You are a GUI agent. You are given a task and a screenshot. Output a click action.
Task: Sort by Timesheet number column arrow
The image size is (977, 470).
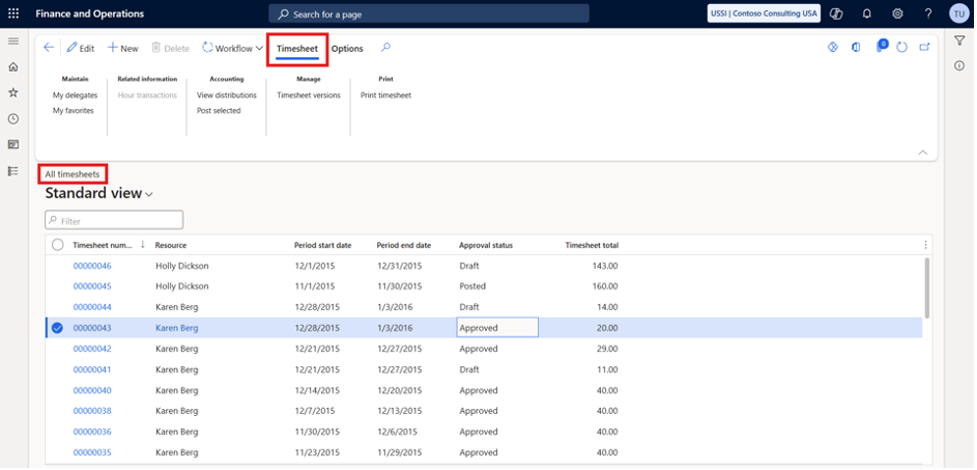142,245
